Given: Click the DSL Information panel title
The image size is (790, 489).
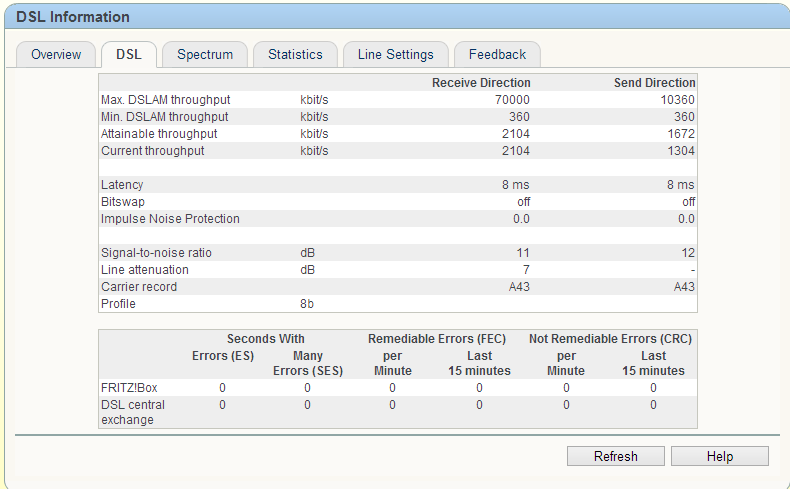Looking at the screenshot, I should (73, 17).
